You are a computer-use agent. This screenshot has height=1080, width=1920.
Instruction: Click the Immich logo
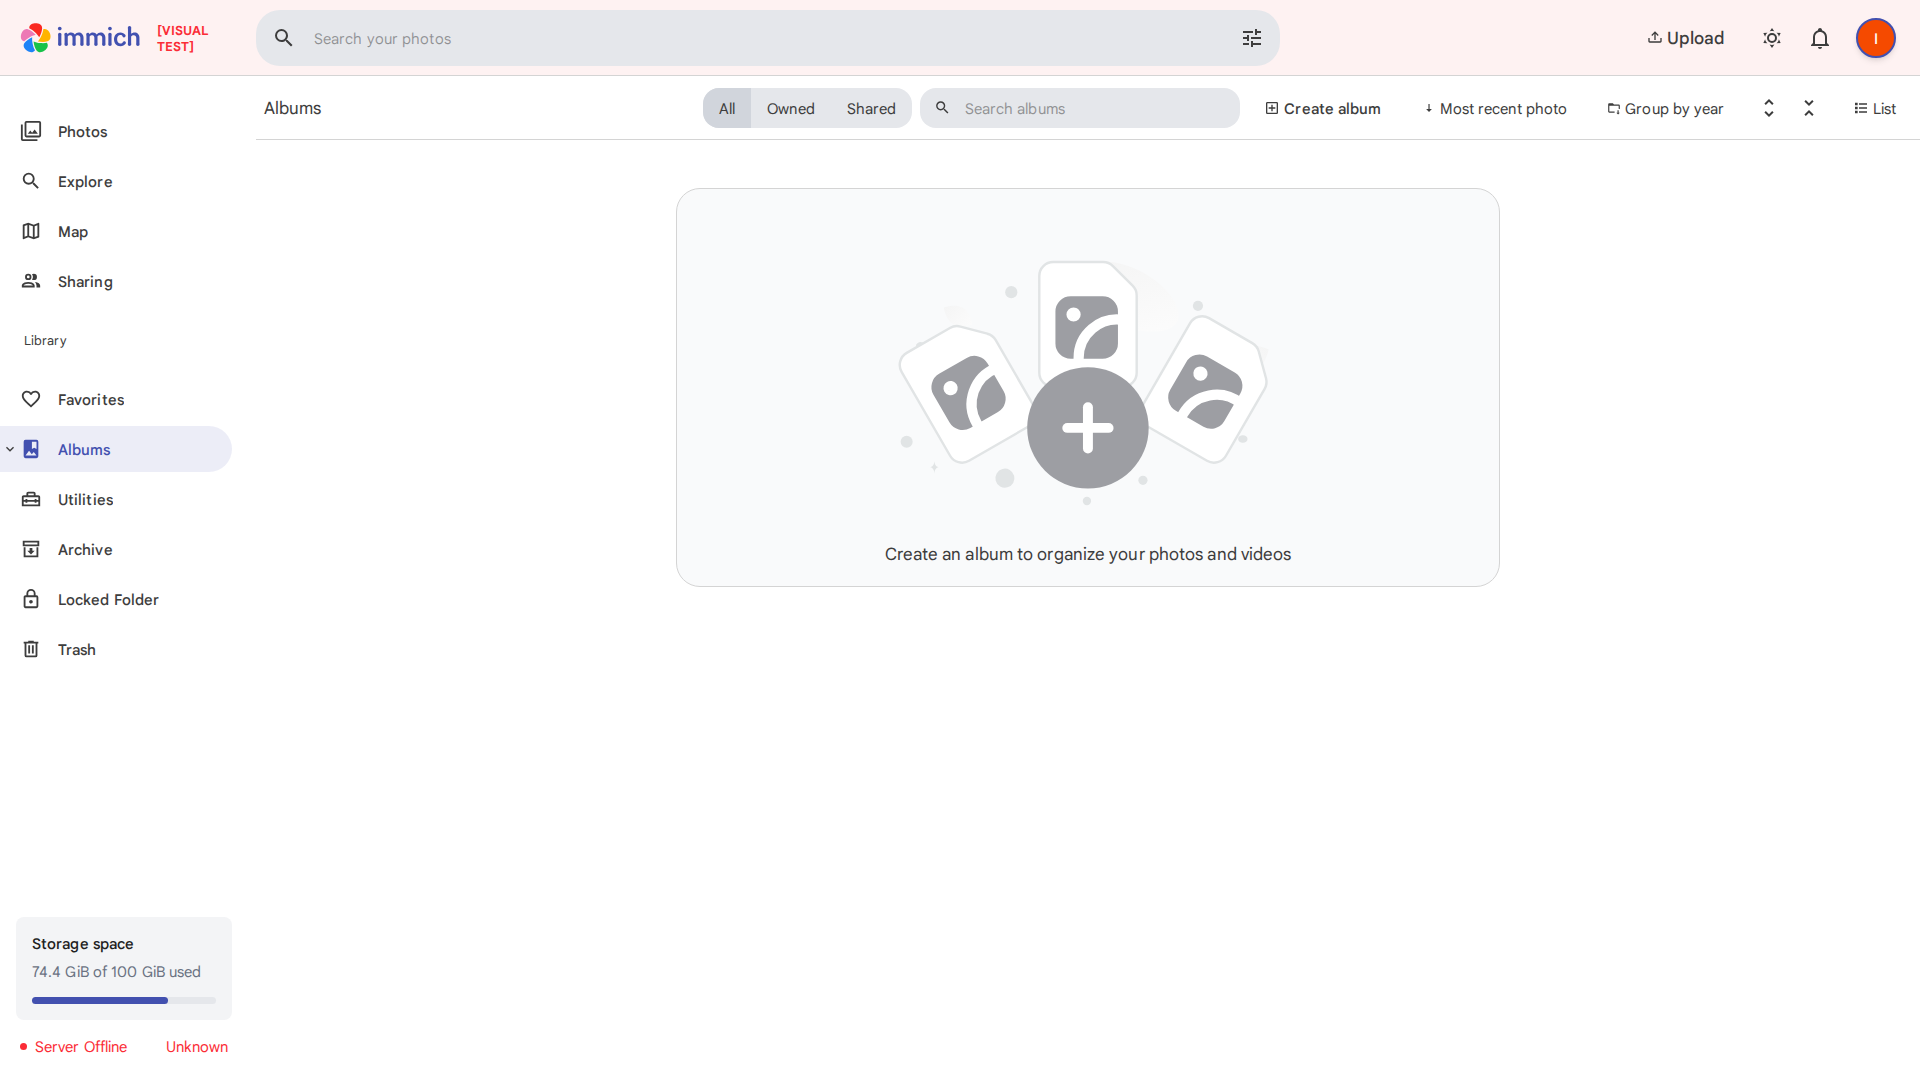point(80,38)
